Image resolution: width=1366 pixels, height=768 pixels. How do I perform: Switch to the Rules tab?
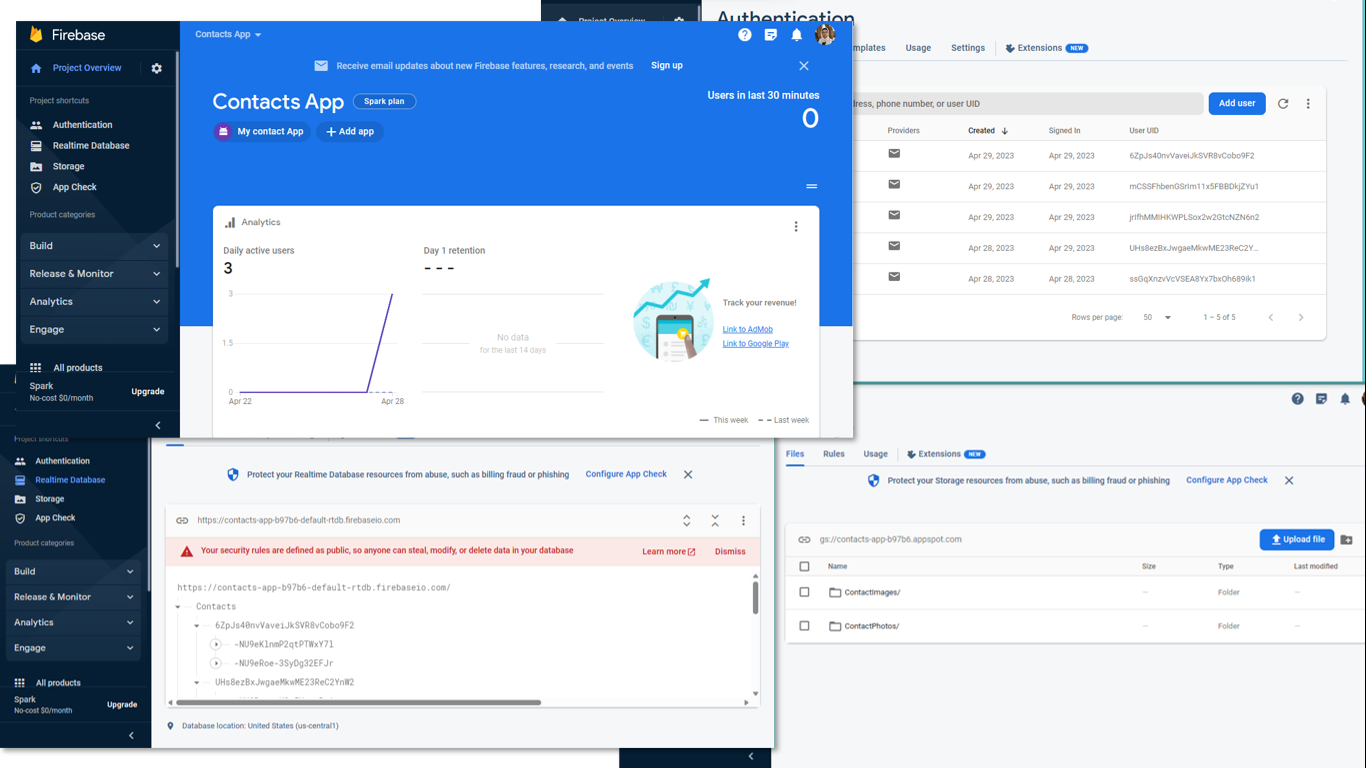[x=833, y=453]
